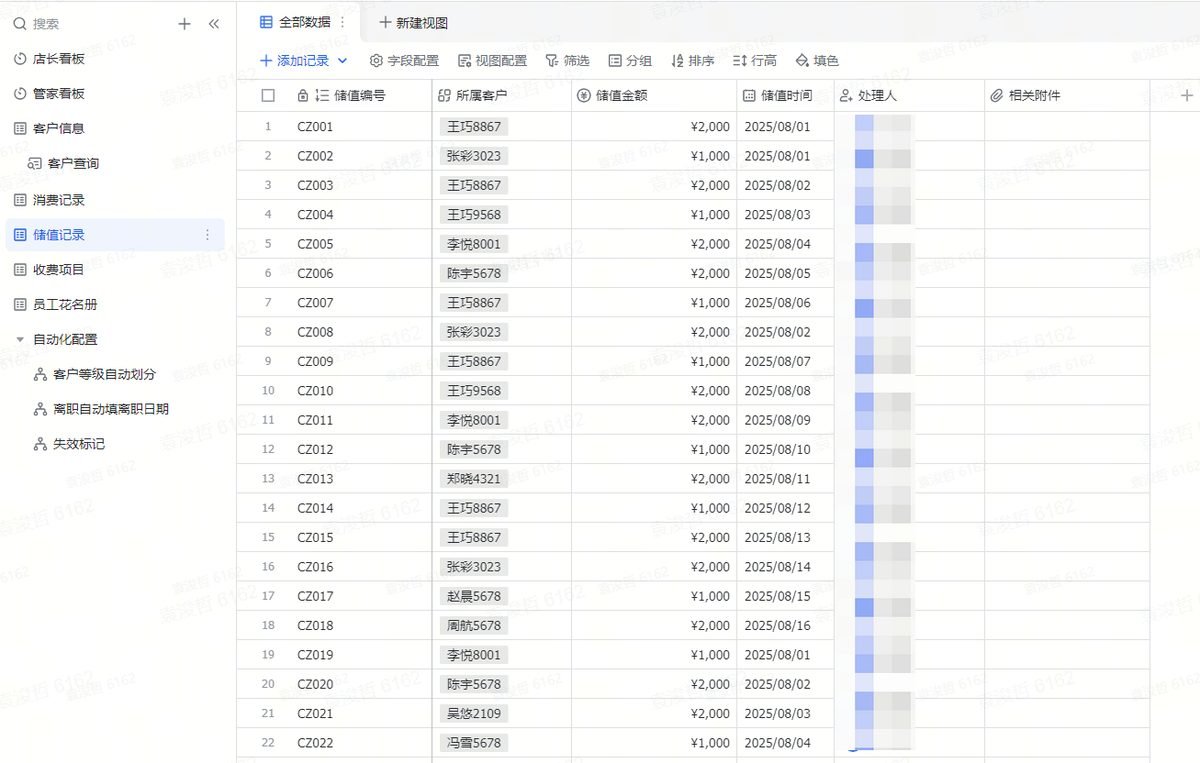Open the options dots on 全部数据 tab
1200x763 pixels.
(343, 22)
